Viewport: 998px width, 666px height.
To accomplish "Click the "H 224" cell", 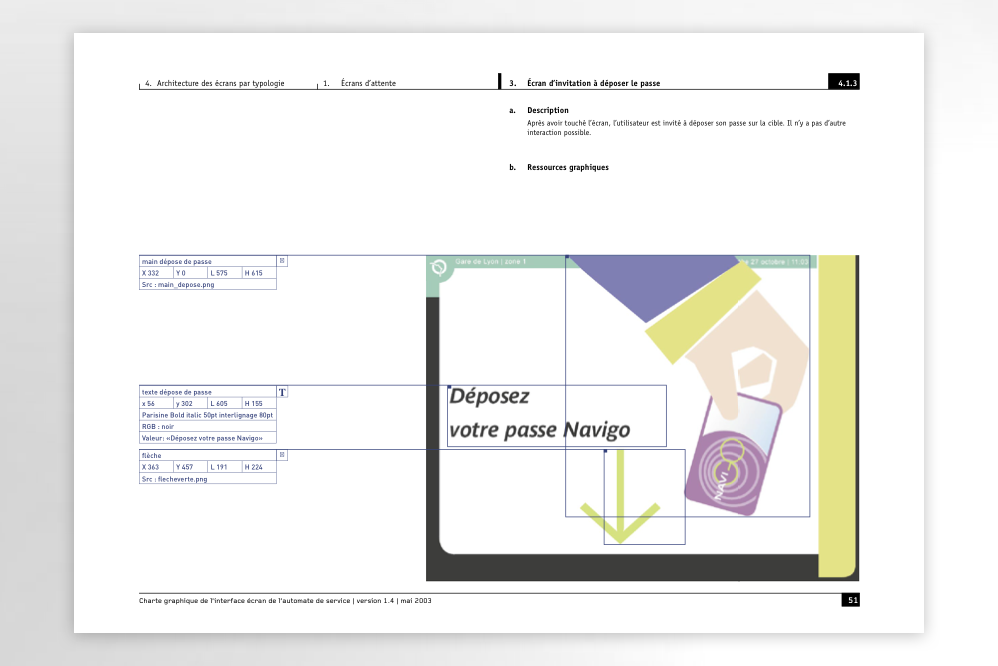I will coord(259,467).
